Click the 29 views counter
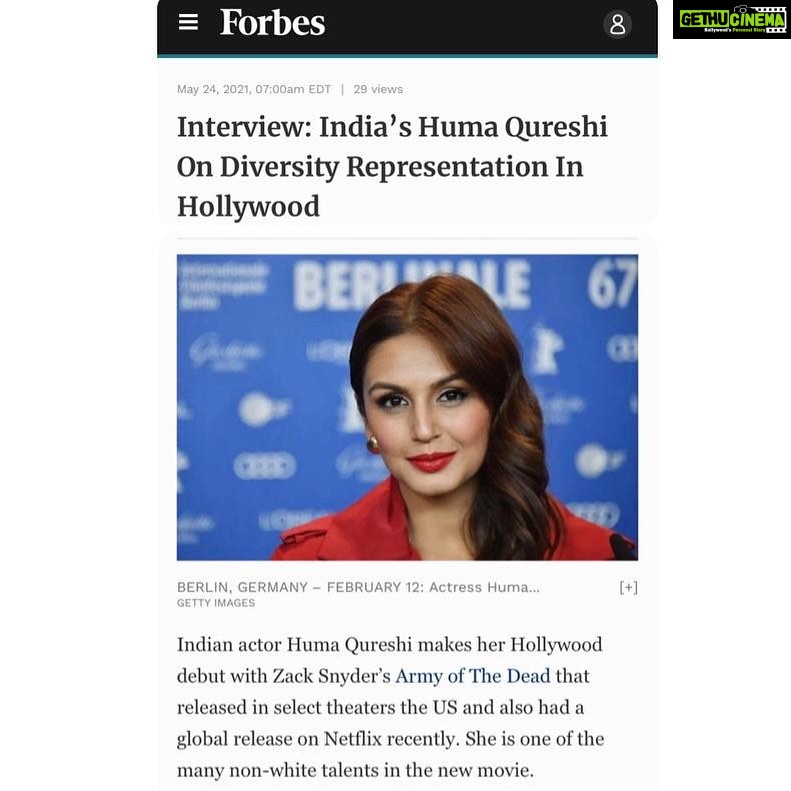The image size is (791, 791). (378, 89)
